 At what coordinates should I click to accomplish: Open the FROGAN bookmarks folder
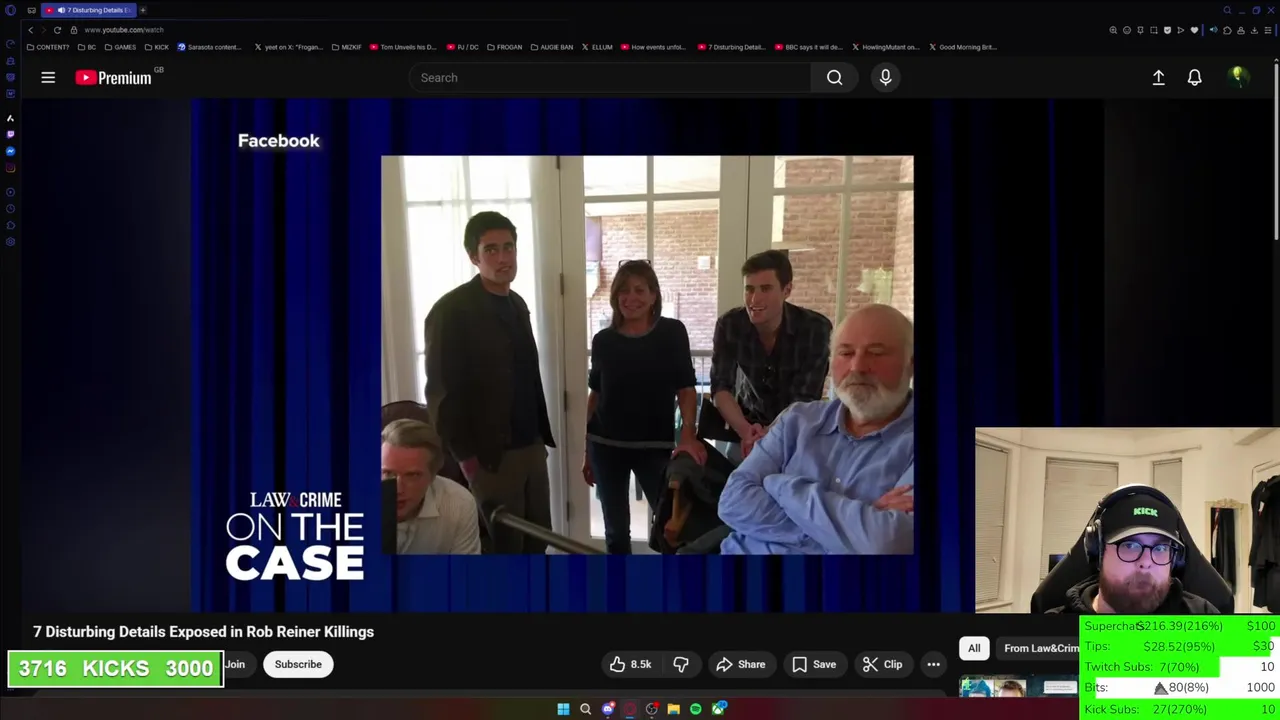coord(504,47)
